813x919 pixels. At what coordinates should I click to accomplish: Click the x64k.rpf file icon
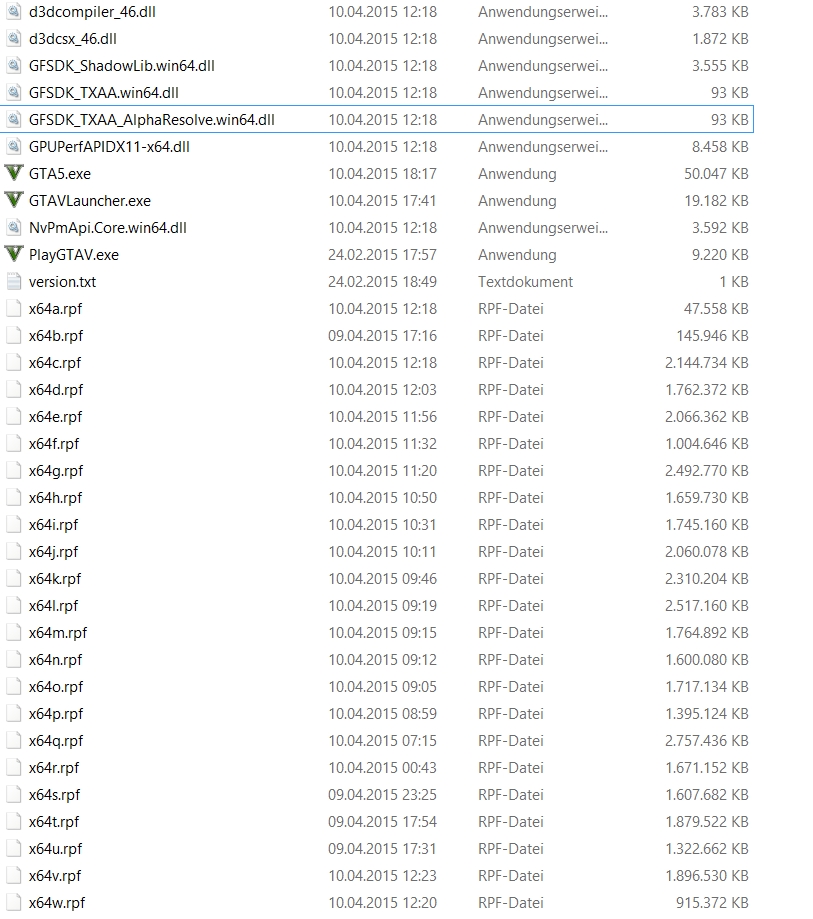pyautogui.click(x=13, y=578)
